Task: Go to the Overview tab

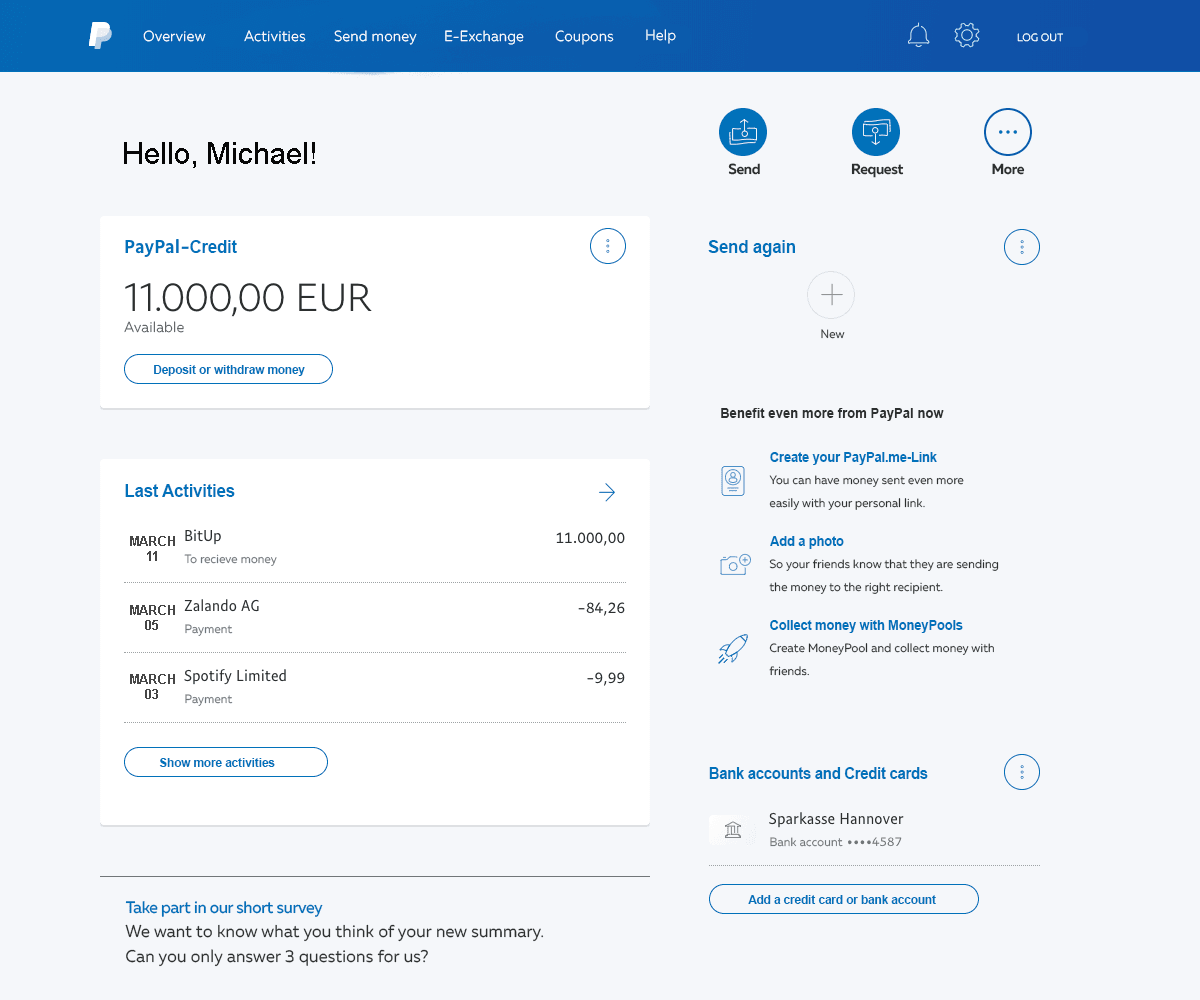Action: (174, 36)
